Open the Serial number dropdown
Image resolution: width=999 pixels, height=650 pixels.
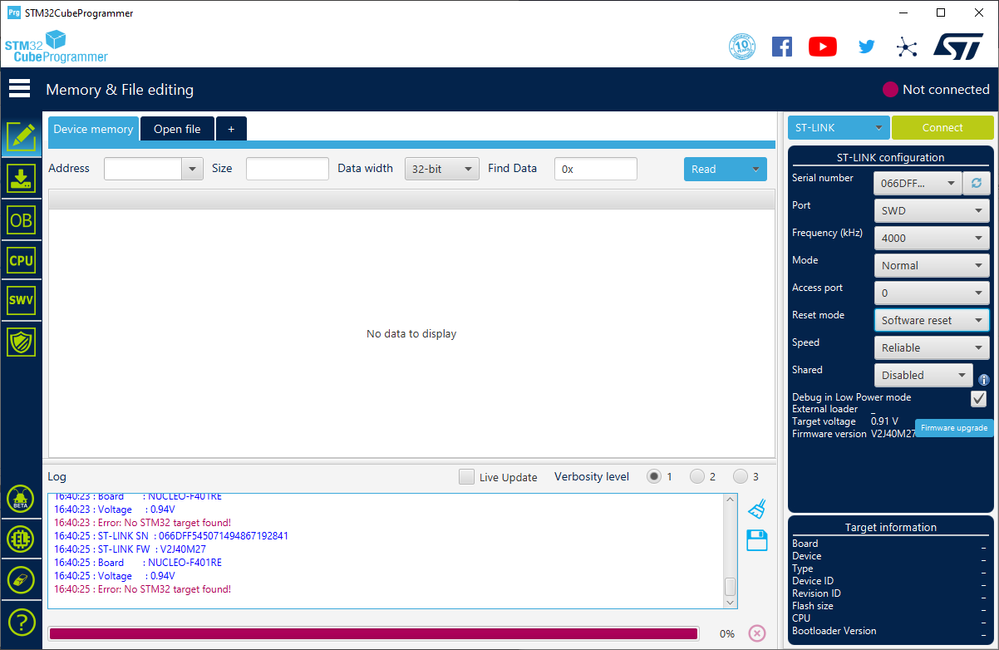(x=918, y=183)
